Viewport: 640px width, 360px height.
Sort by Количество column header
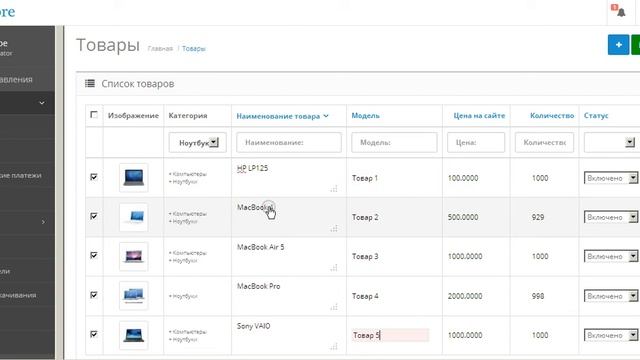tap(552, 116)
